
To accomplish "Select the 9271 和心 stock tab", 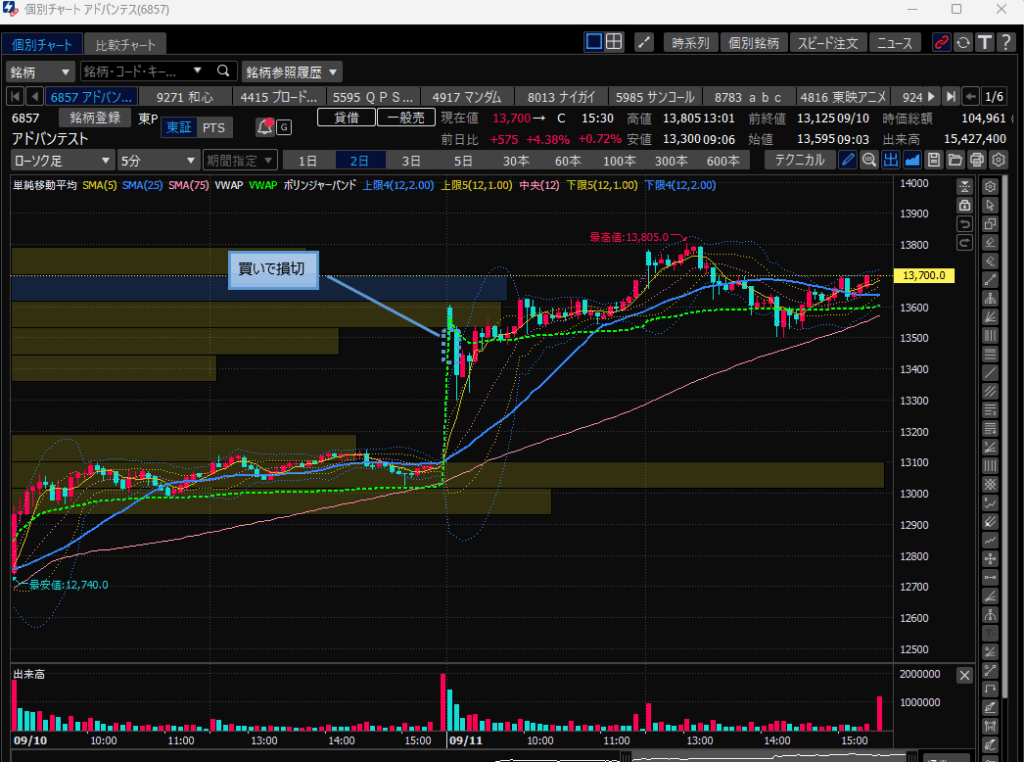I will coord(185,97).
